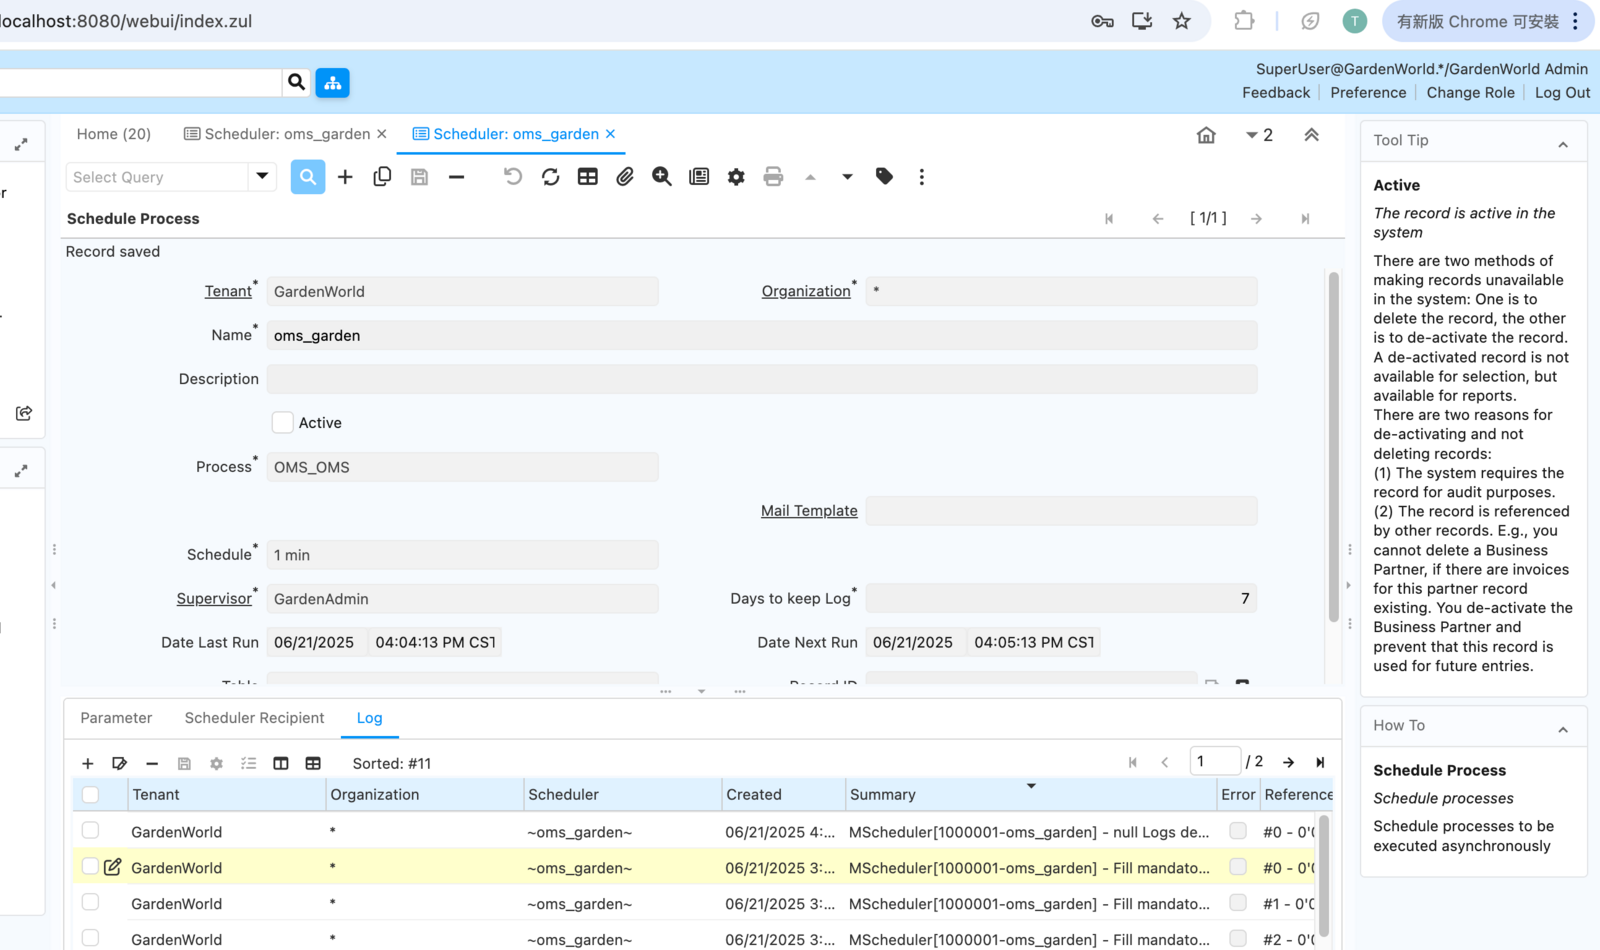Enable the Active checkbox
The height and width of the screenshot is (950, 1600).
[283, 423]
